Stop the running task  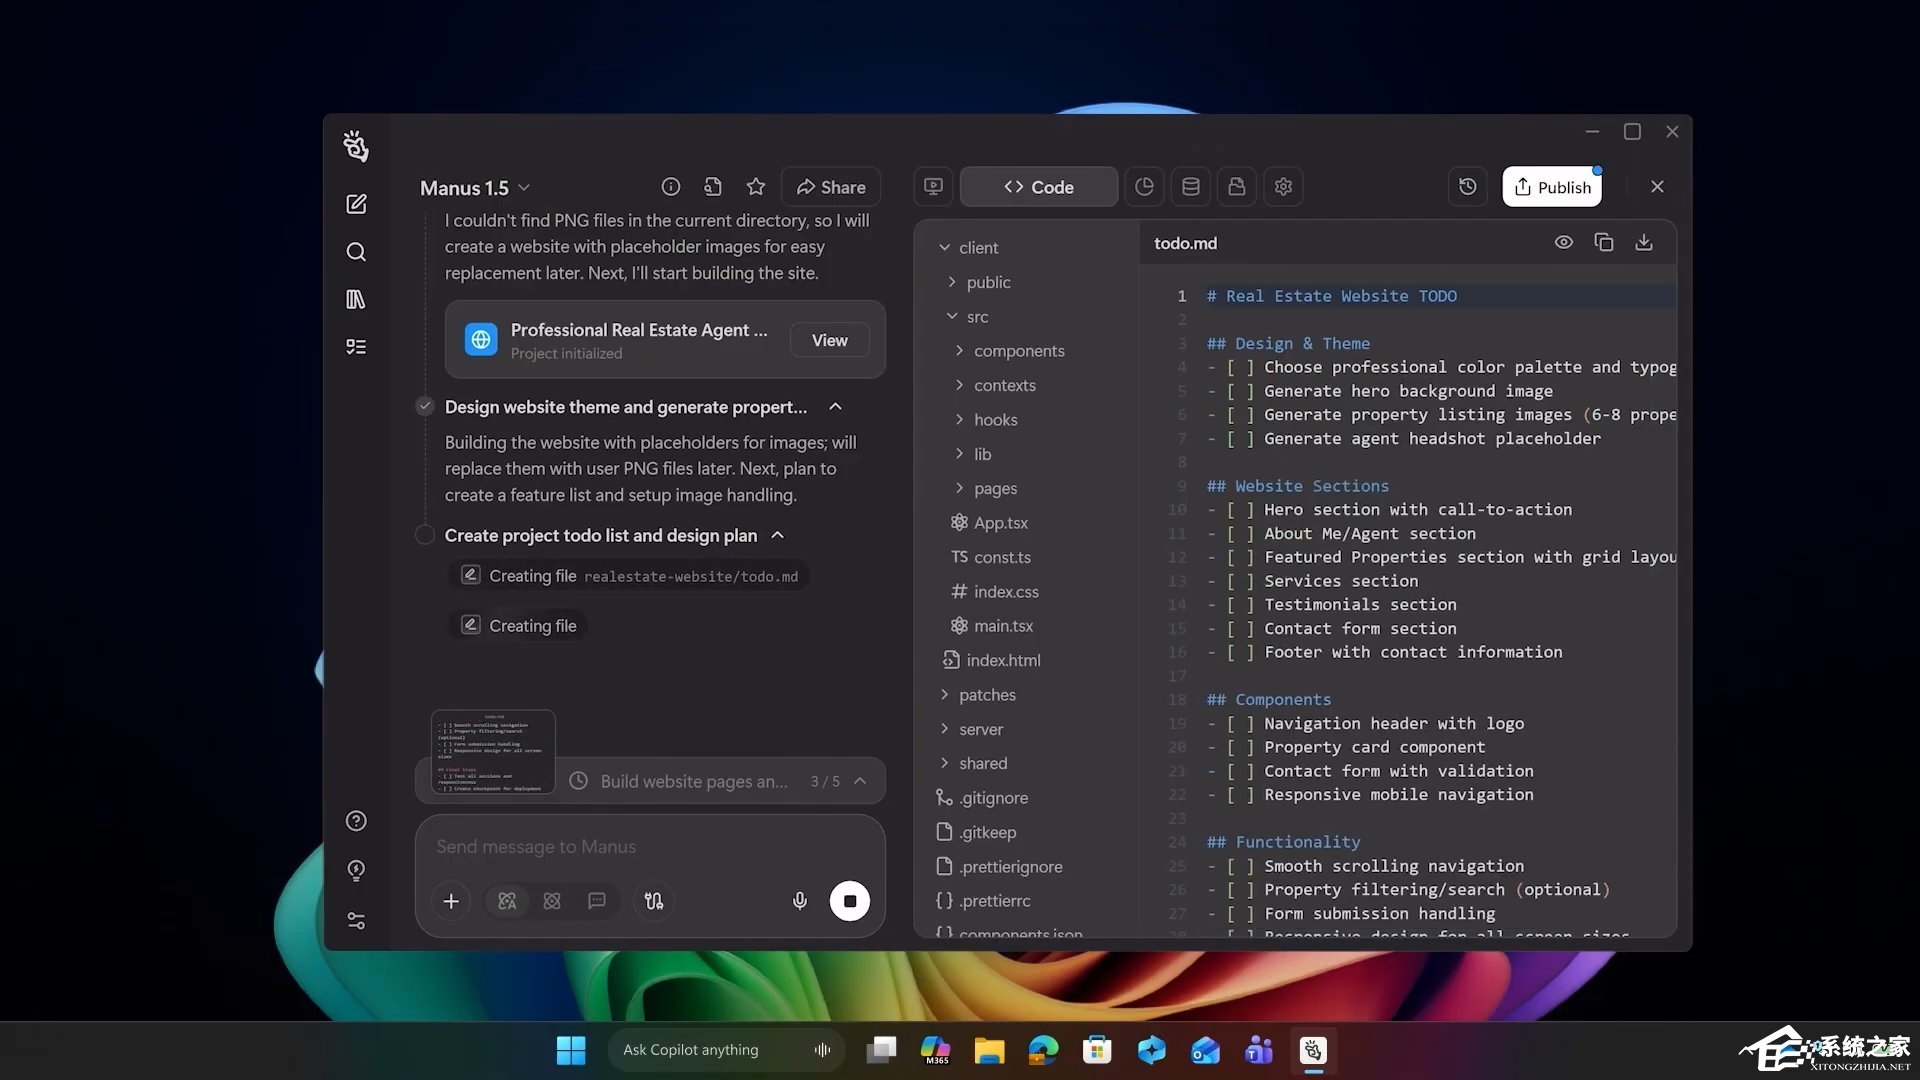(850, 901)
